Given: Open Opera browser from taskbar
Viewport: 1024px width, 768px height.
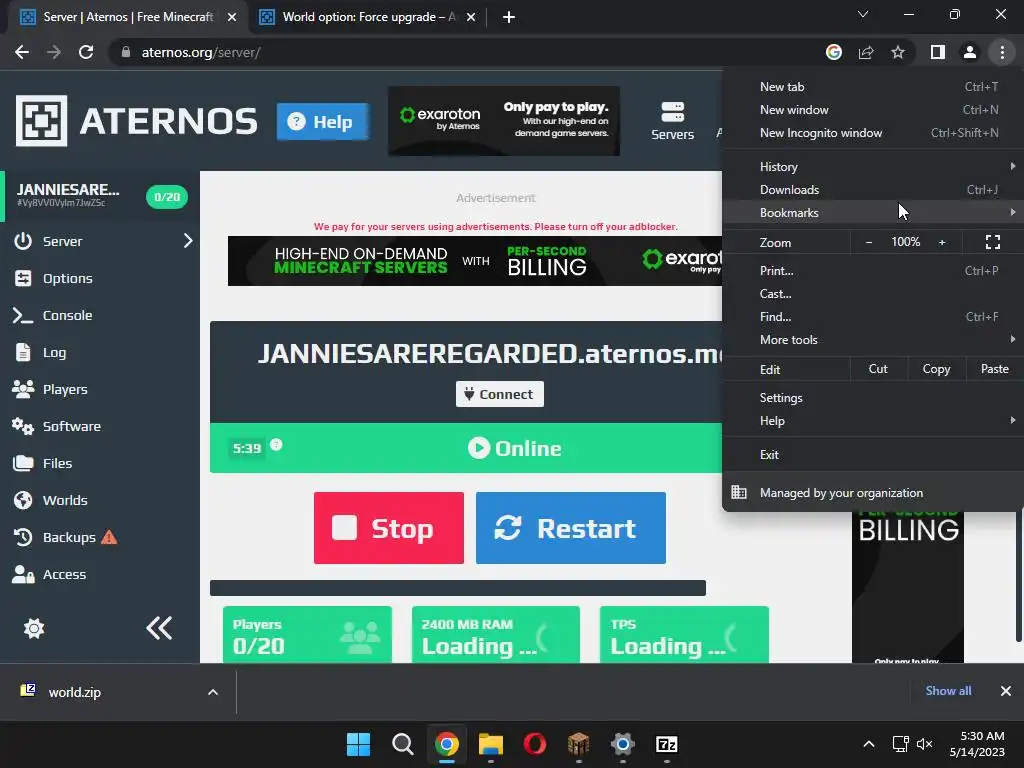Looking at the screenshot, I should point(534,744).
